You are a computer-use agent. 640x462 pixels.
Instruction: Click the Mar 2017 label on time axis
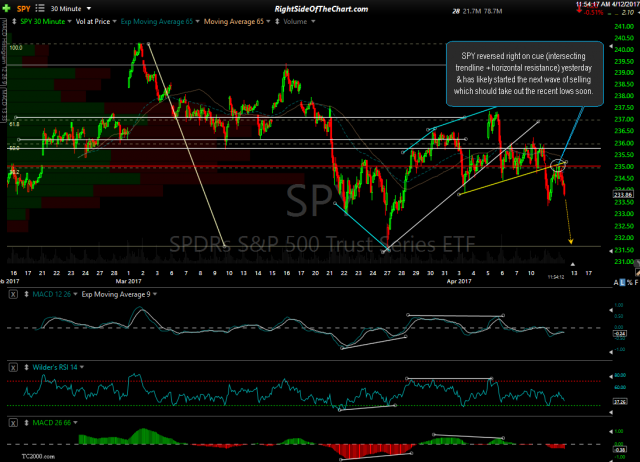[128, 281]
